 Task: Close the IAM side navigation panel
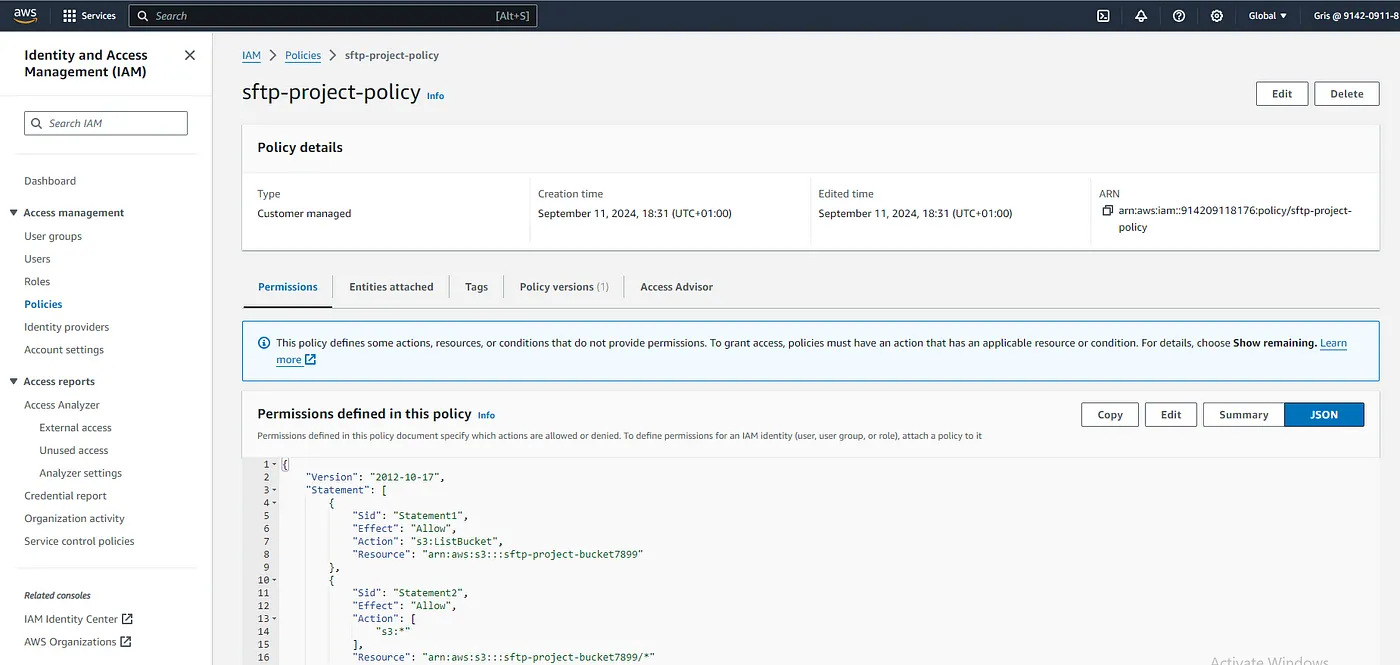(190, 55)
